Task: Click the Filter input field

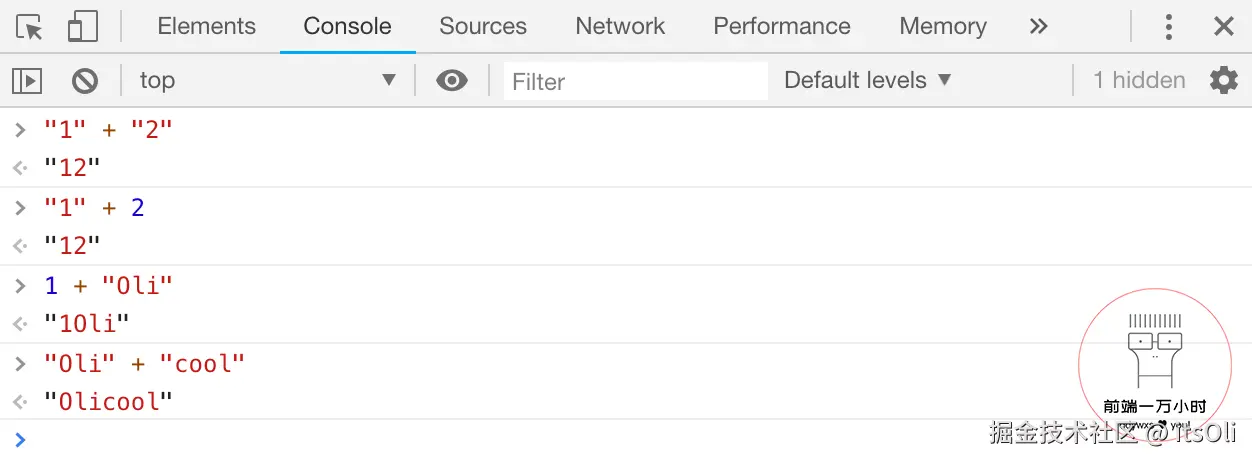Action: click(636, 81)
